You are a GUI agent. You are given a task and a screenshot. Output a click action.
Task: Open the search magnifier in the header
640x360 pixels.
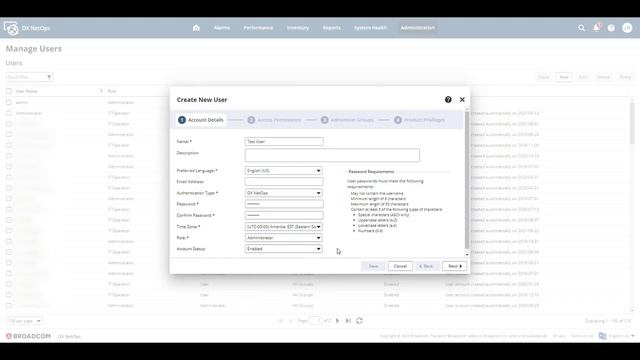(x=581, y=28)
